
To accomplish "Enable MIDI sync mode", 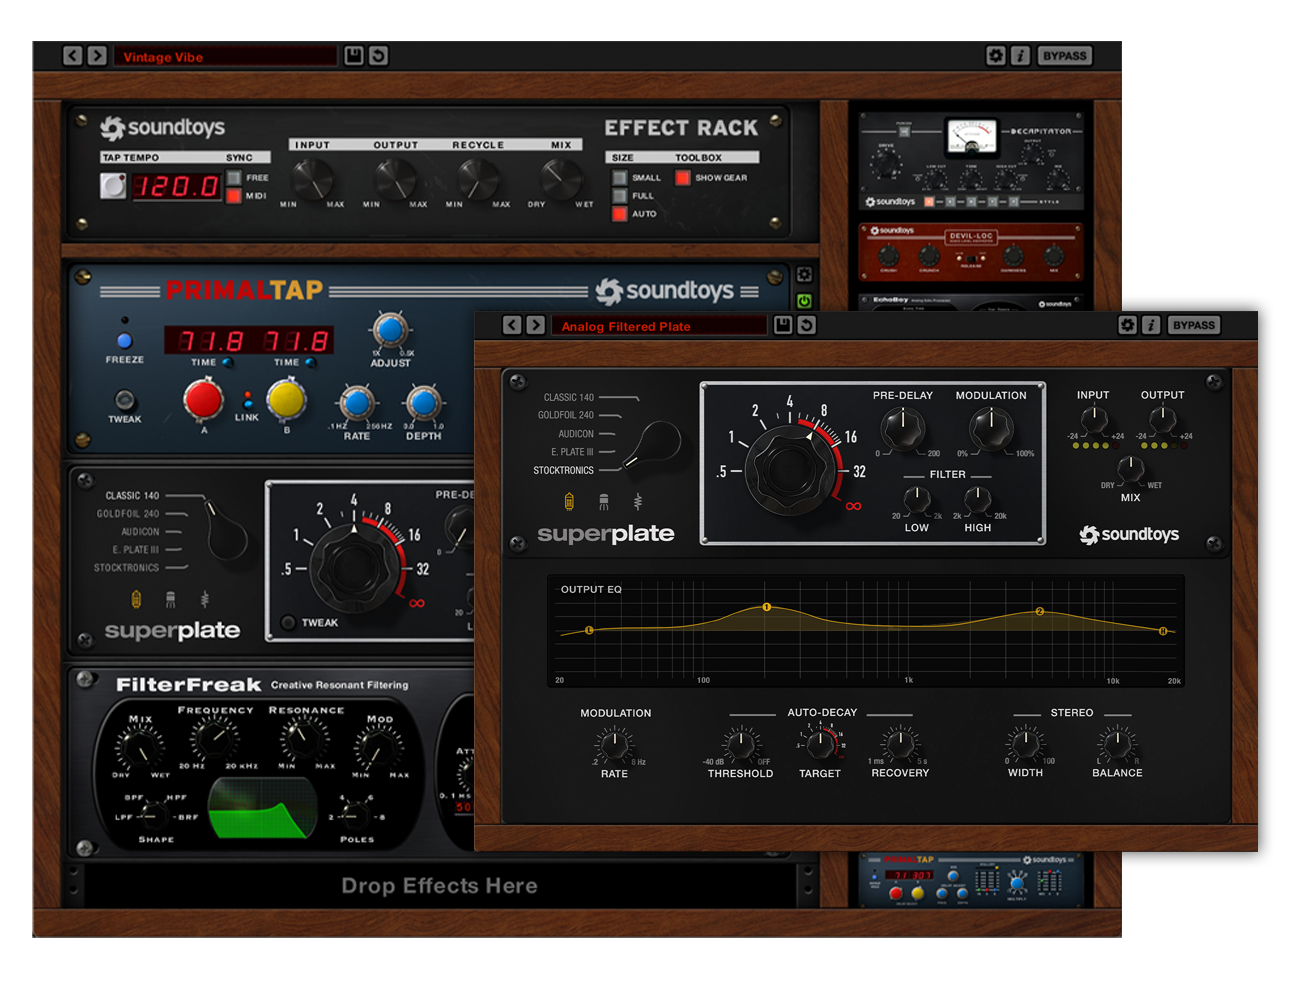I will click(234, 196).
